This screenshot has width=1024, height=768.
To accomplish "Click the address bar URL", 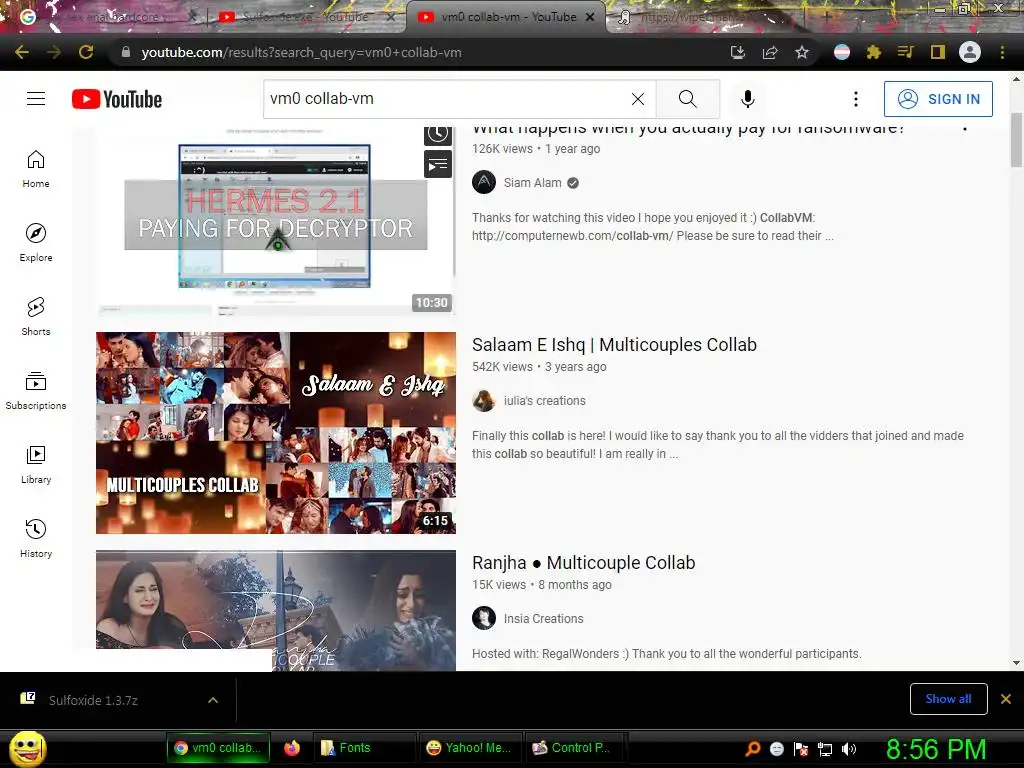I will pyautogui.click(x=302, y=52).
